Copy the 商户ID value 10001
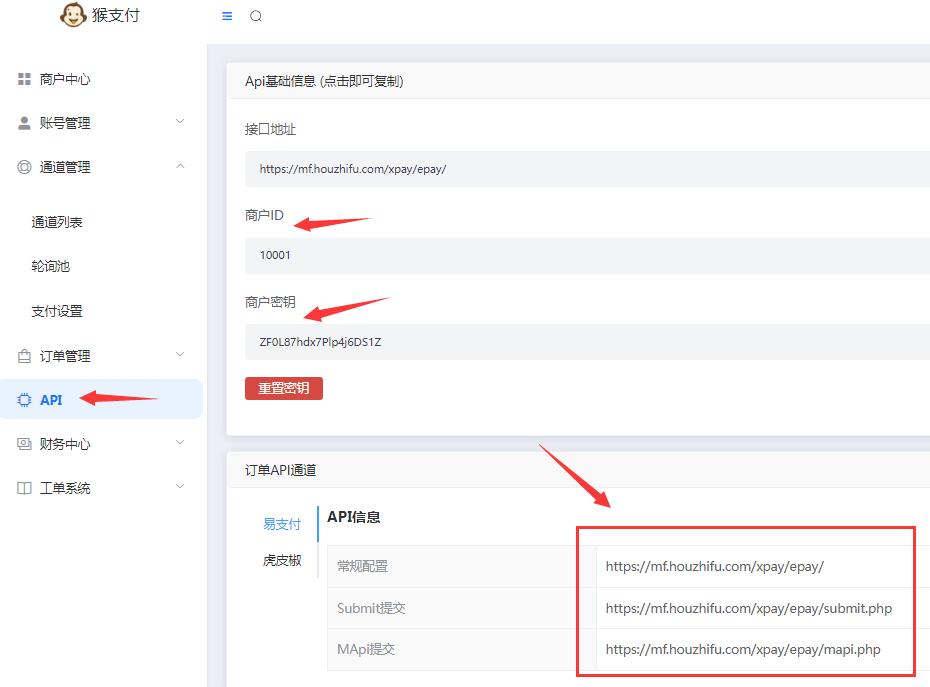930x687 pixels. pos(587,256)
